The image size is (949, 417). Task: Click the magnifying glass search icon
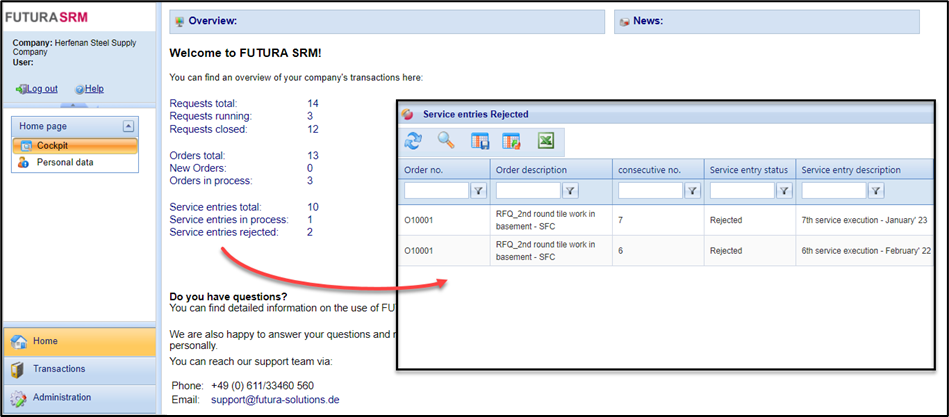pos(446,141)
